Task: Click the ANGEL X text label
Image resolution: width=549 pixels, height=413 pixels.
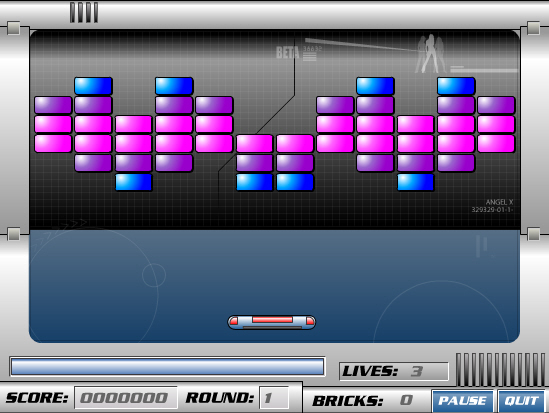Action: [x=499, y=202]
